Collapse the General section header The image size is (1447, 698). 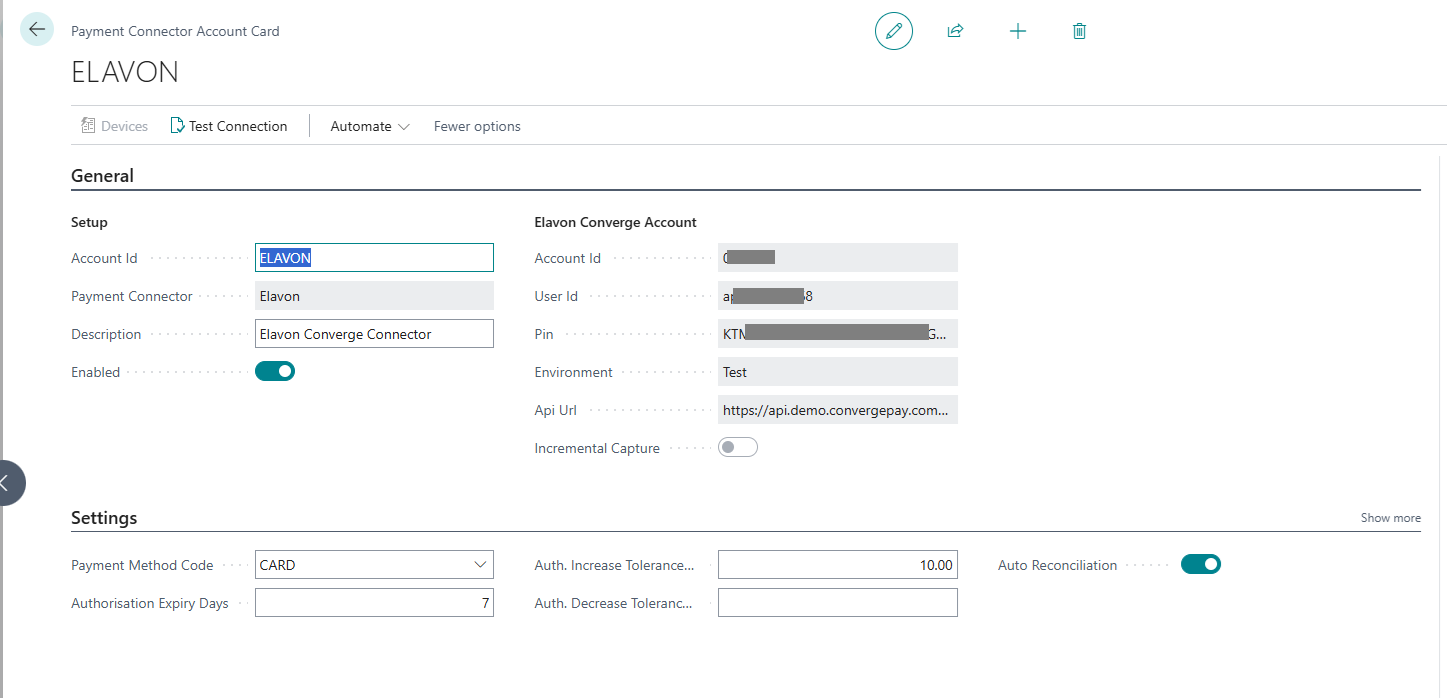[x=102, y=176]
